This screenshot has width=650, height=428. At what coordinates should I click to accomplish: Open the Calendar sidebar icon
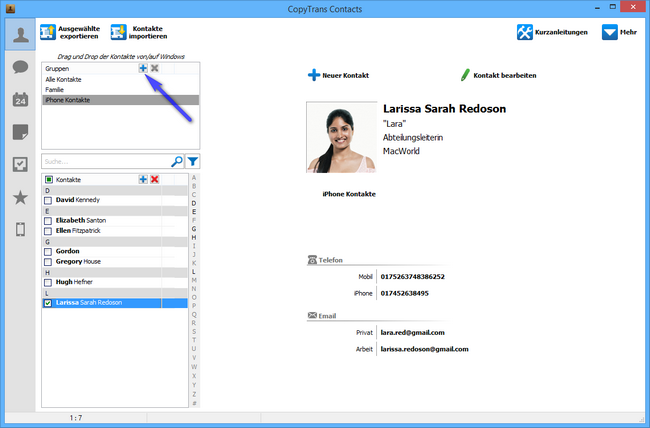pyautogui.click(x=19, y=99)
